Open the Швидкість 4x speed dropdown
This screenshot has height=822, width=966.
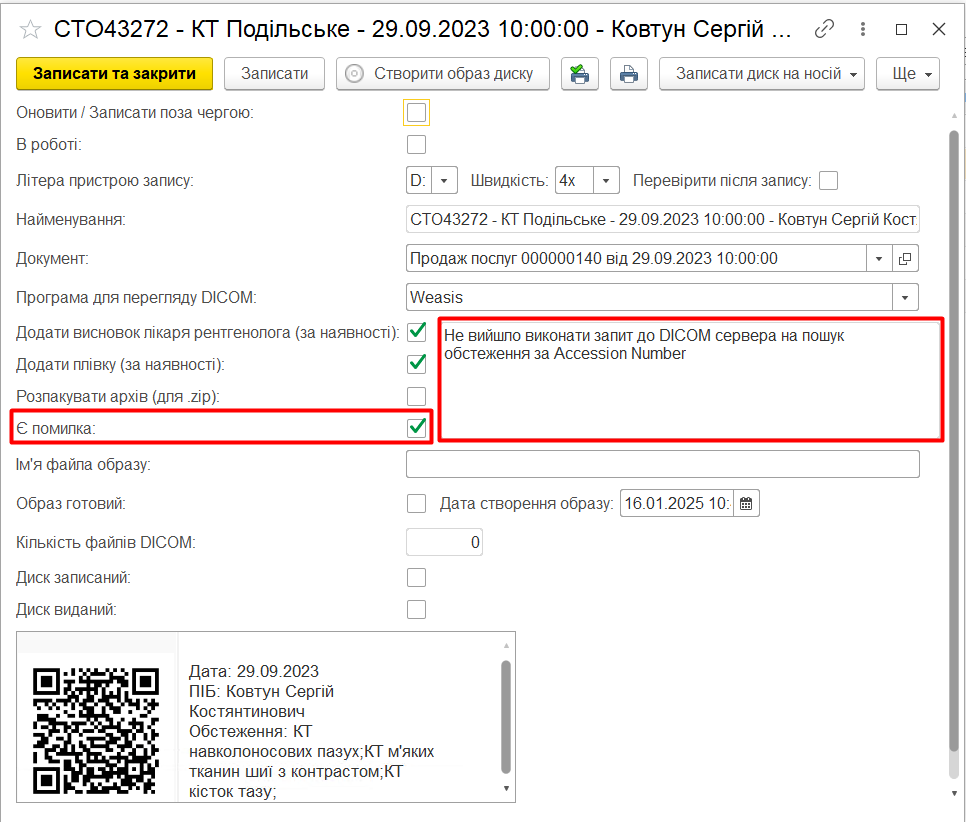(x=607, y=181)
